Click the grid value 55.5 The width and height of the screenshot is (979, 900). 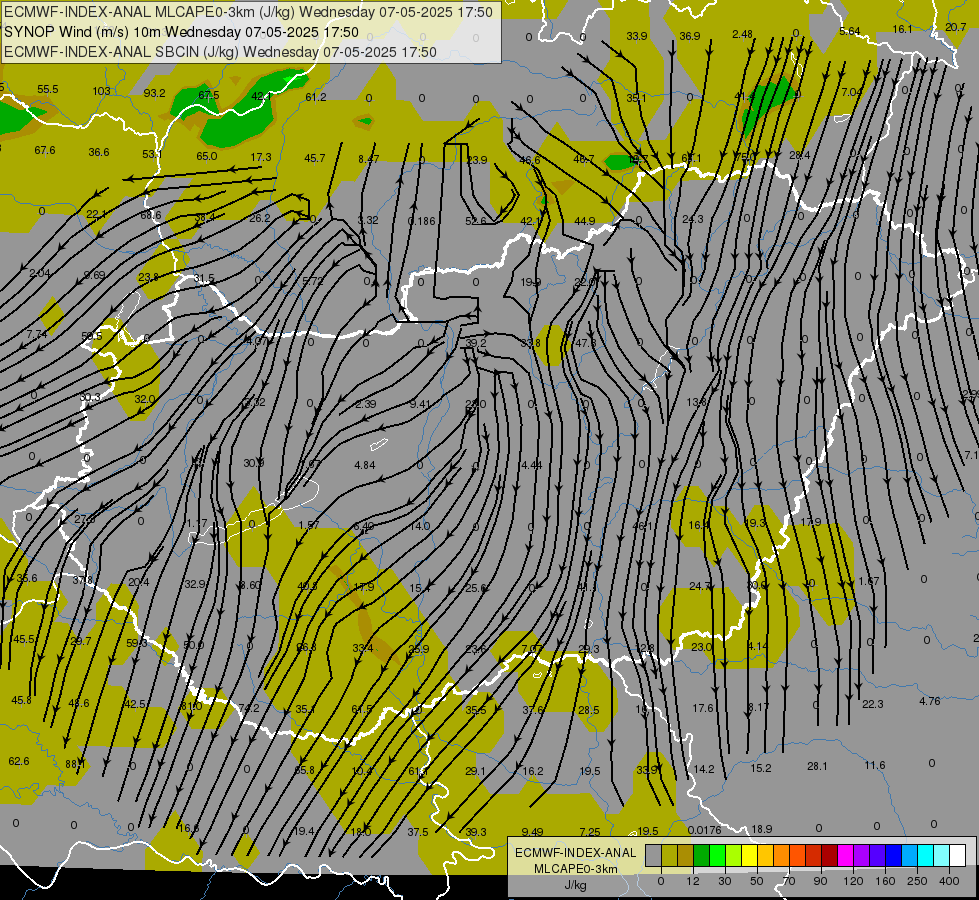tap(47, 89)
